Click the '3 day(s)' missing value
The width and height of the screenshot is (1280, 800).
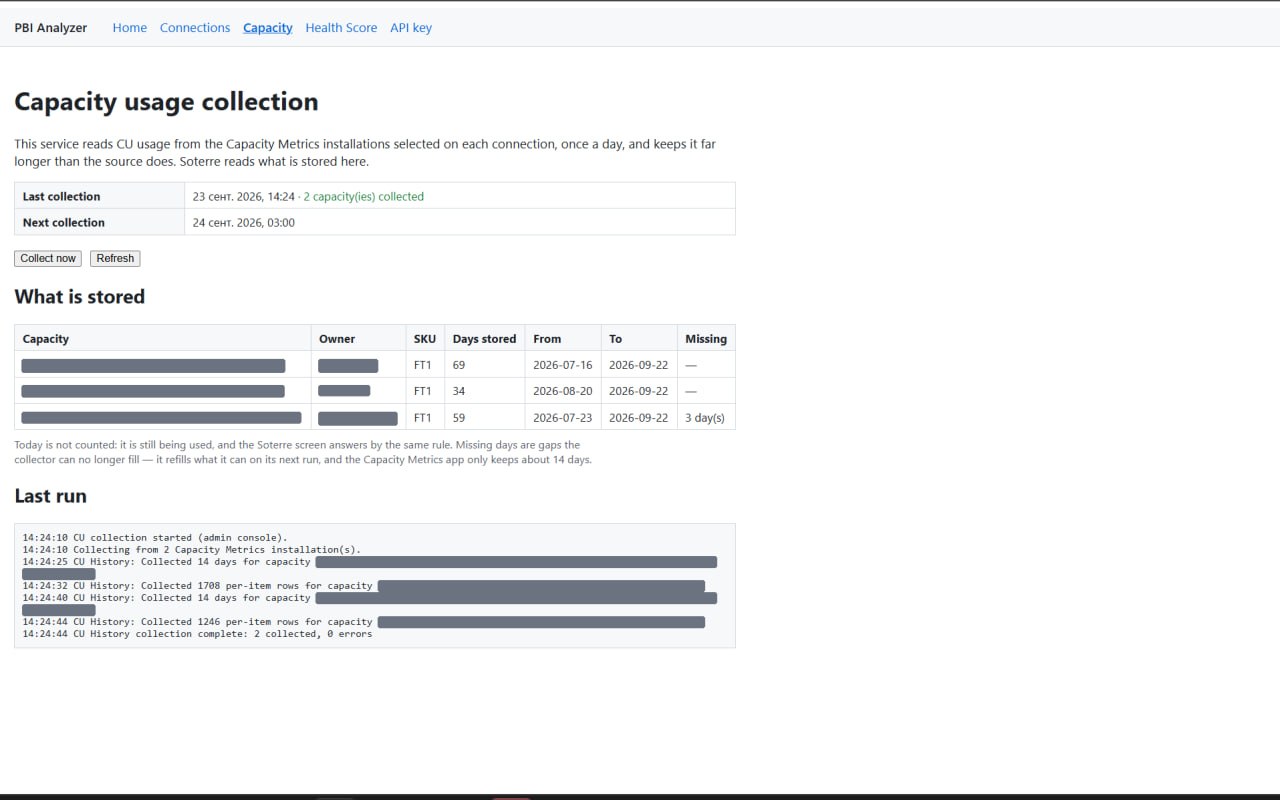coord(705,418)
